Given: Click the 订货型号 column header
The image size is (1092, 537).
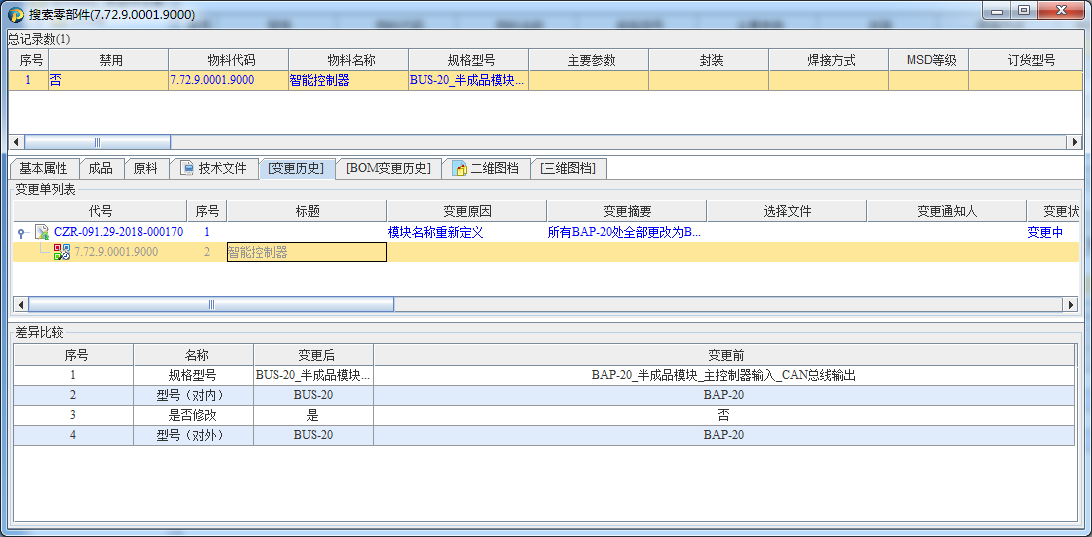Looking at the screenshot, I should [x=1026, y=60].
